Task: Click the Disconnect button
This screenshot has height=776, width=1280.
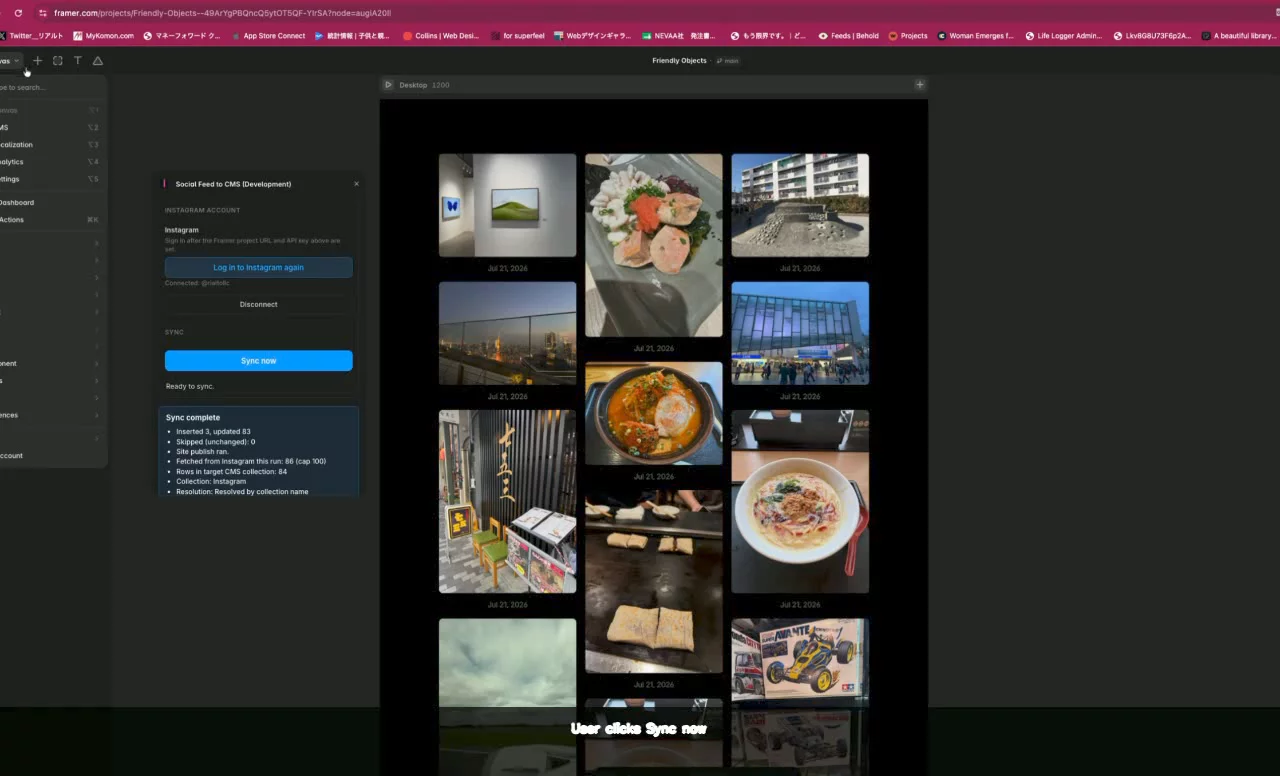Action: coord(258,304)
